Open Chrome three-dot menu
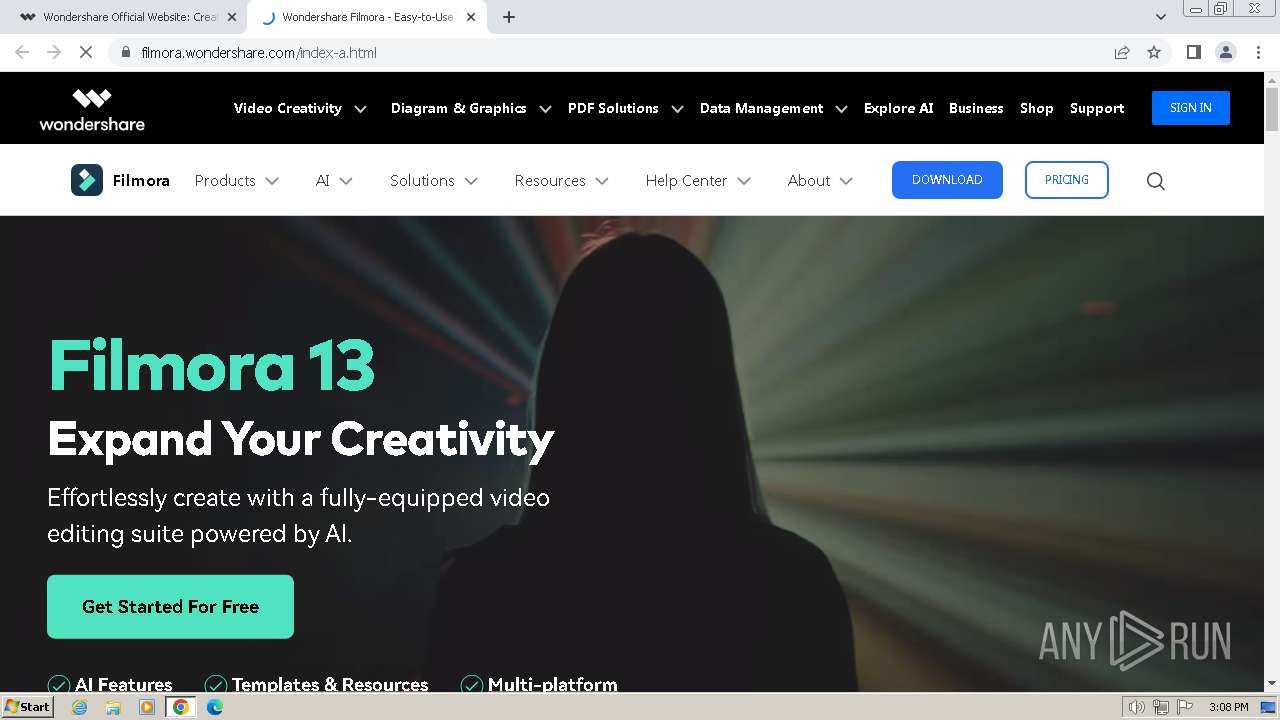This screenshot has height=720, width=1280. (1259, 52)
